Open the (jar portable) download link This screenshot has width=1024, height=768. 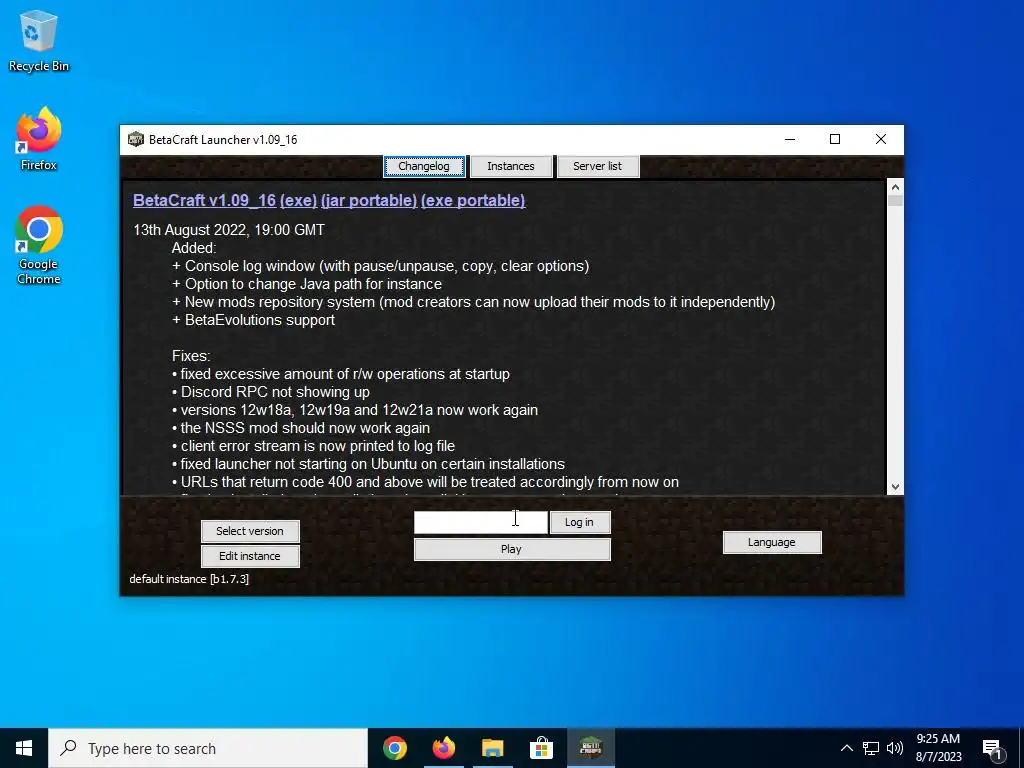point(369,200)
